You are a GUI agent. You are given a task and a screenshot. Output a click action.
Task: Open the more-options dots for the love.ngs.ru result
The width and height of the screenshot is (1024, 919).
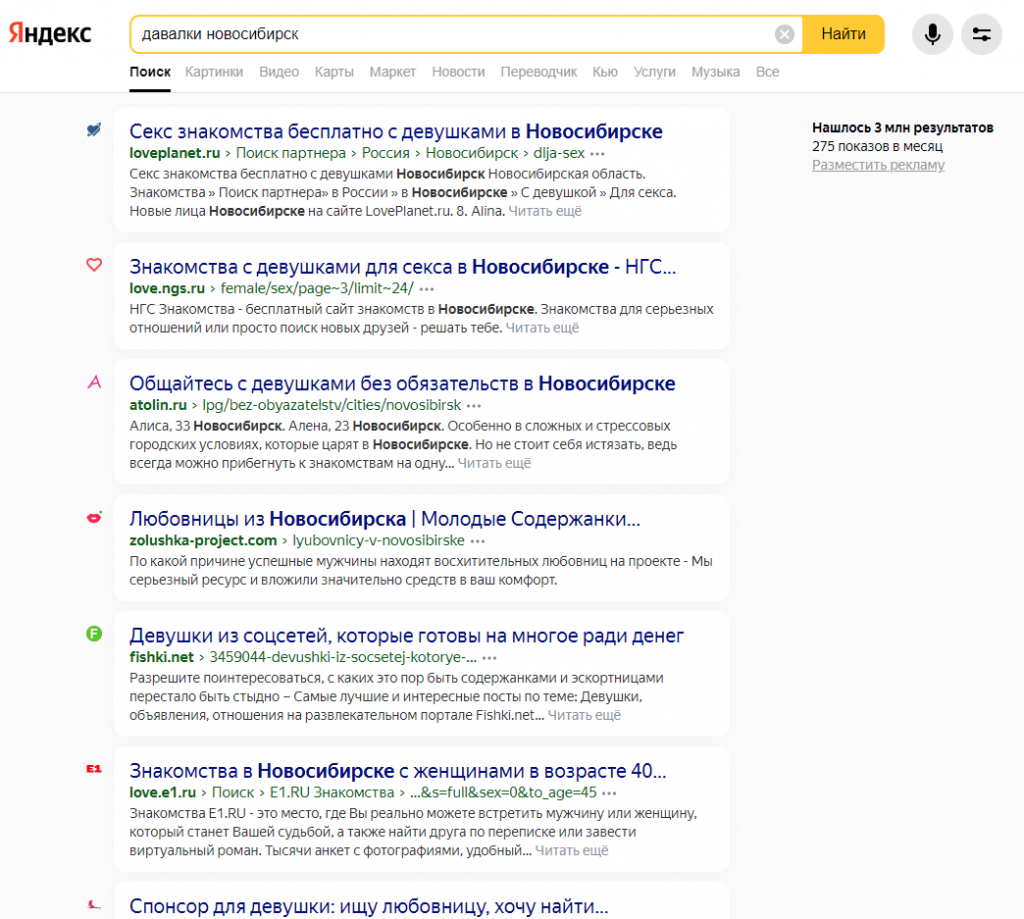click(426, 289)
